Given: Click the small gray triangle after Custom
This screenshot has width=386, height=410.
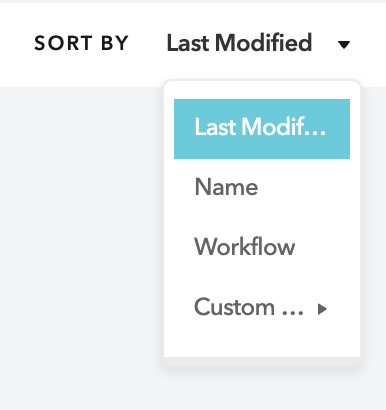Looking at the screenshot, I should pyautogui.click(x=322, y=309).
